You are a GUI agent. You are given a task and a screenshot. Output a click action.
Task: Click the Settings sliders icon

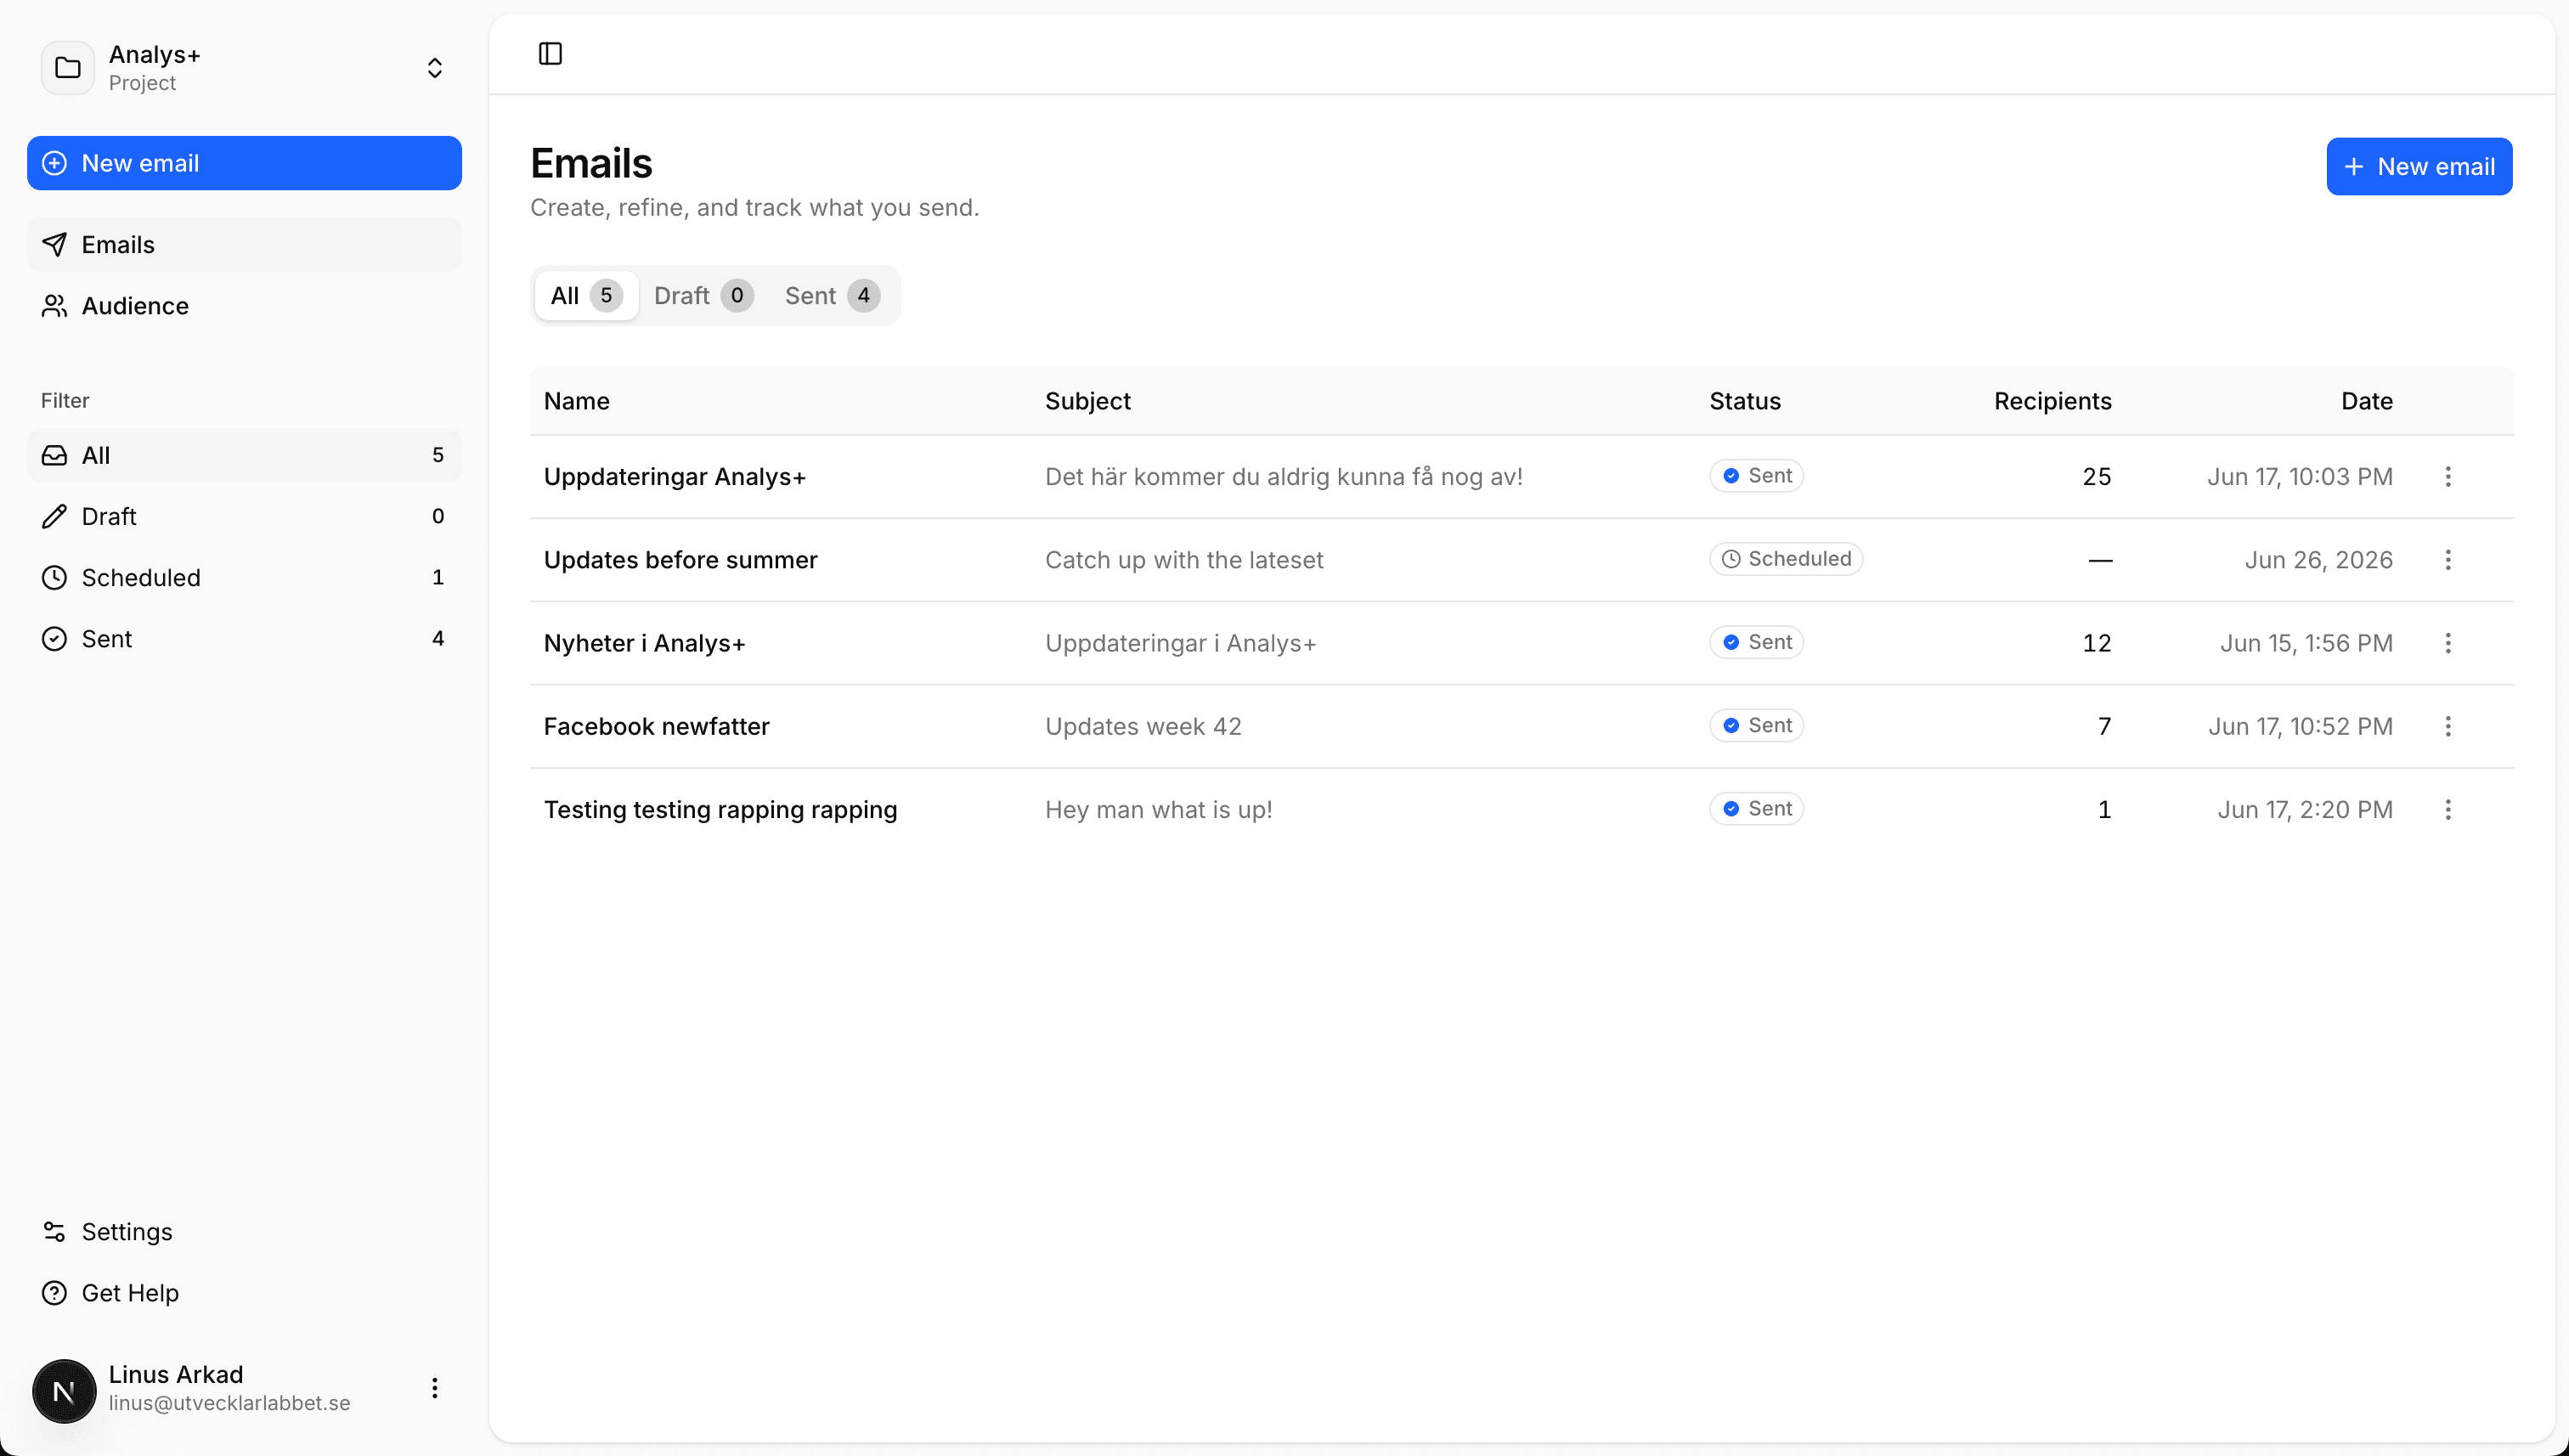[x=54, y=1231]
